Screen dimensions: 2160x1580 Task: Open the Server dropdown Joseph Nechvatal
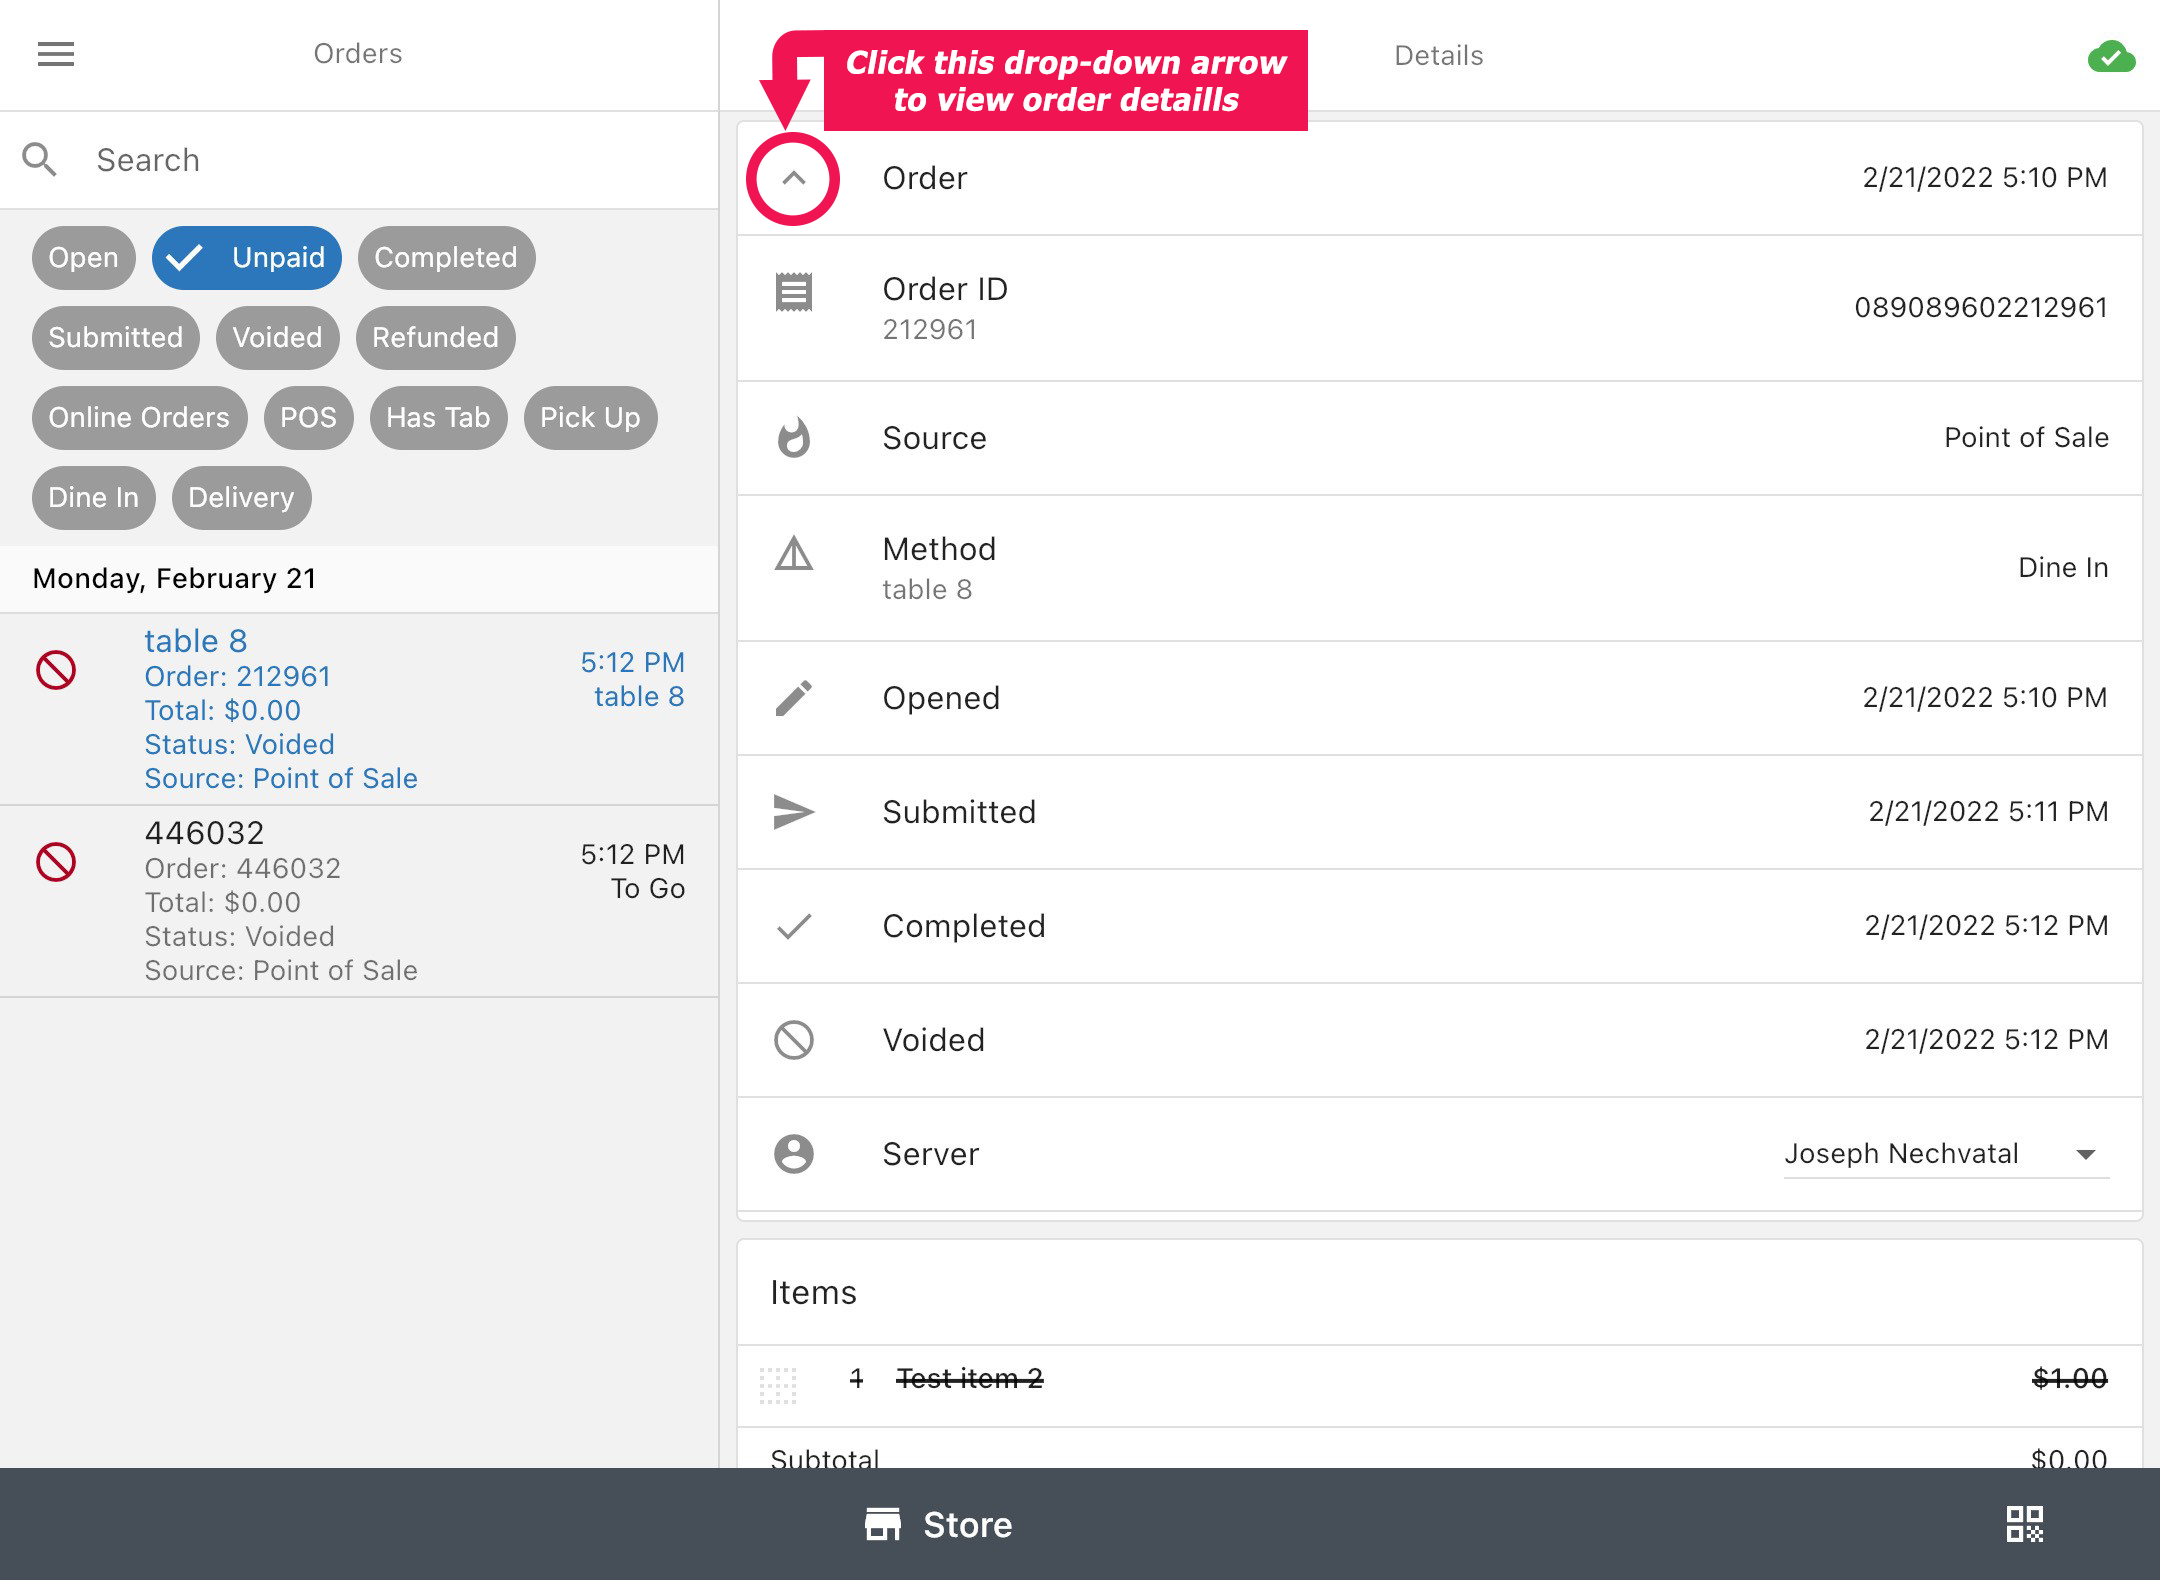click(1901, 1154)
